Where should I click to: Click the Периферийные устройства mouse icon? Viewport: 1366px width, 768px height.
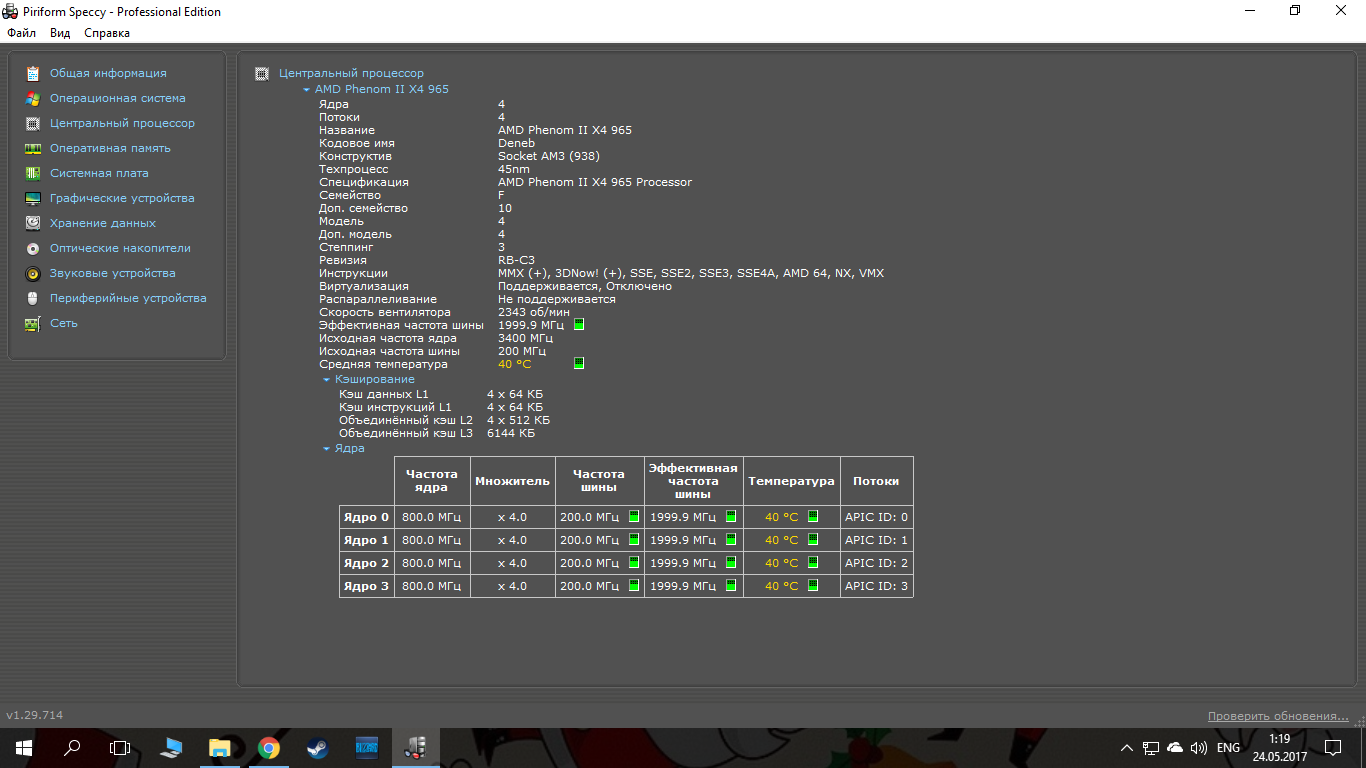33,298
